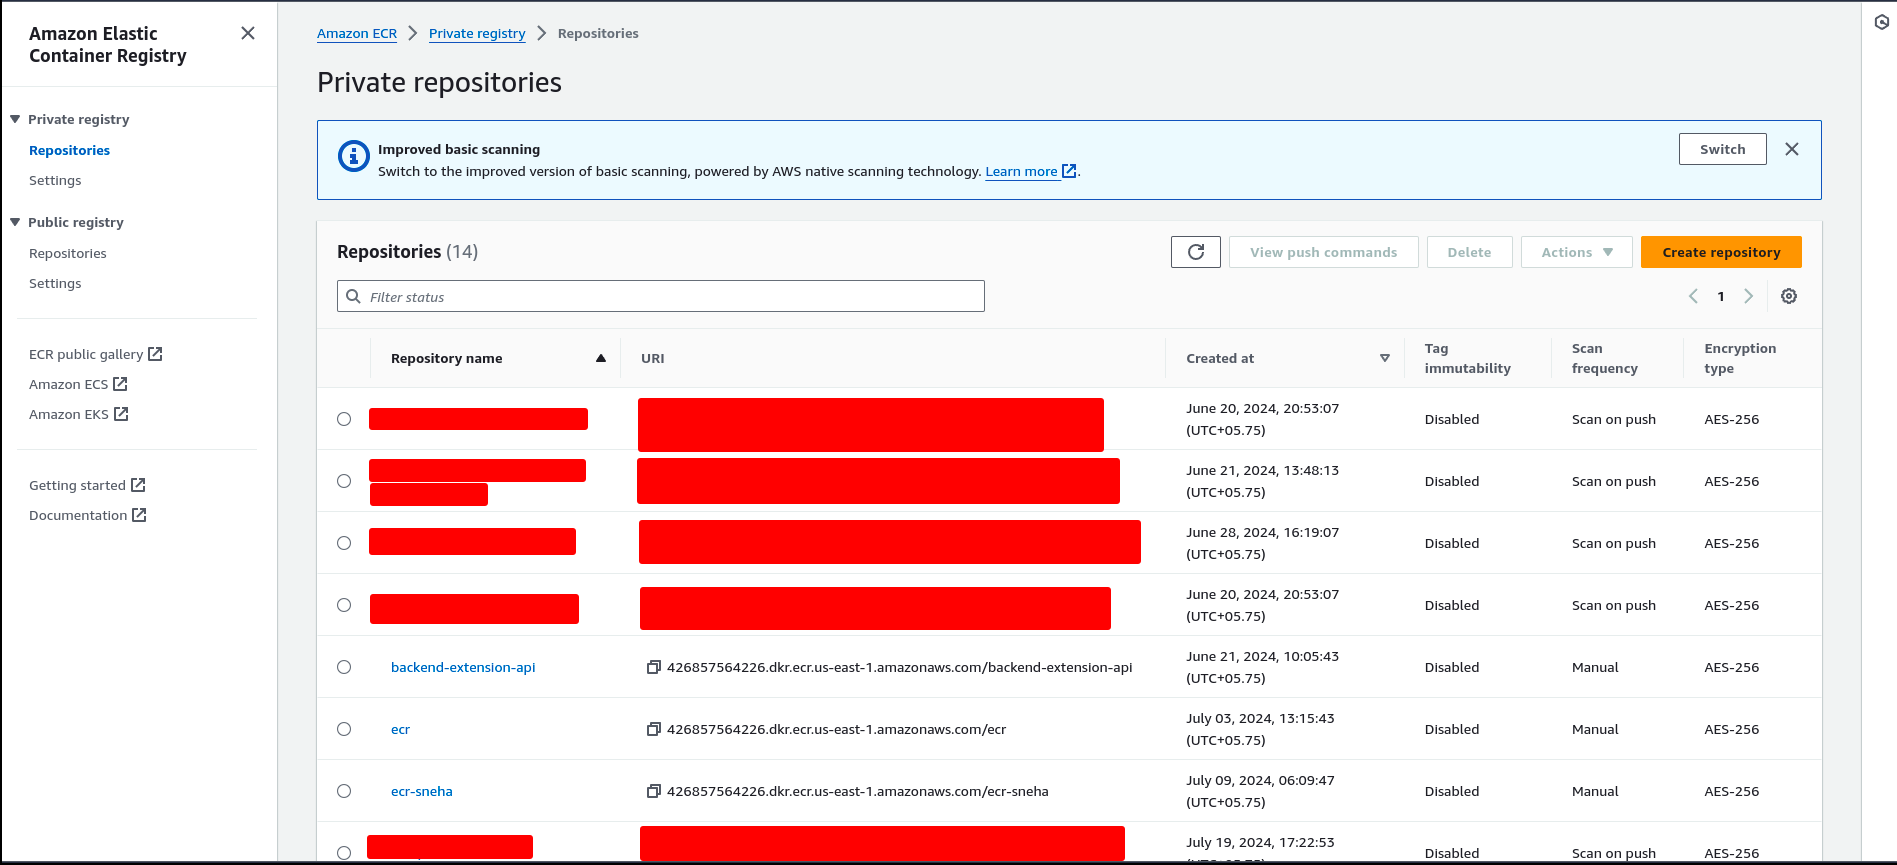Click top-right side panel clock icon
The width and height of the screenshot is (1897, 865).
click(x=1881, y=22)
